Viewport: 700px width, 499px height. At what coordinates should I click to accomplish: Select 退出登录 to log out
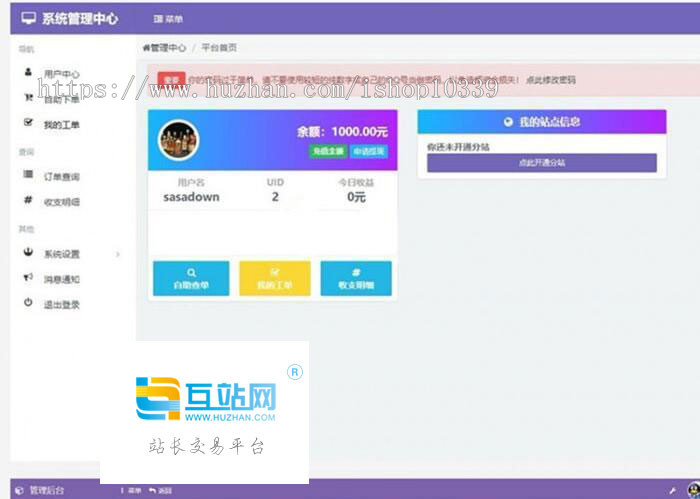point(62,305)
